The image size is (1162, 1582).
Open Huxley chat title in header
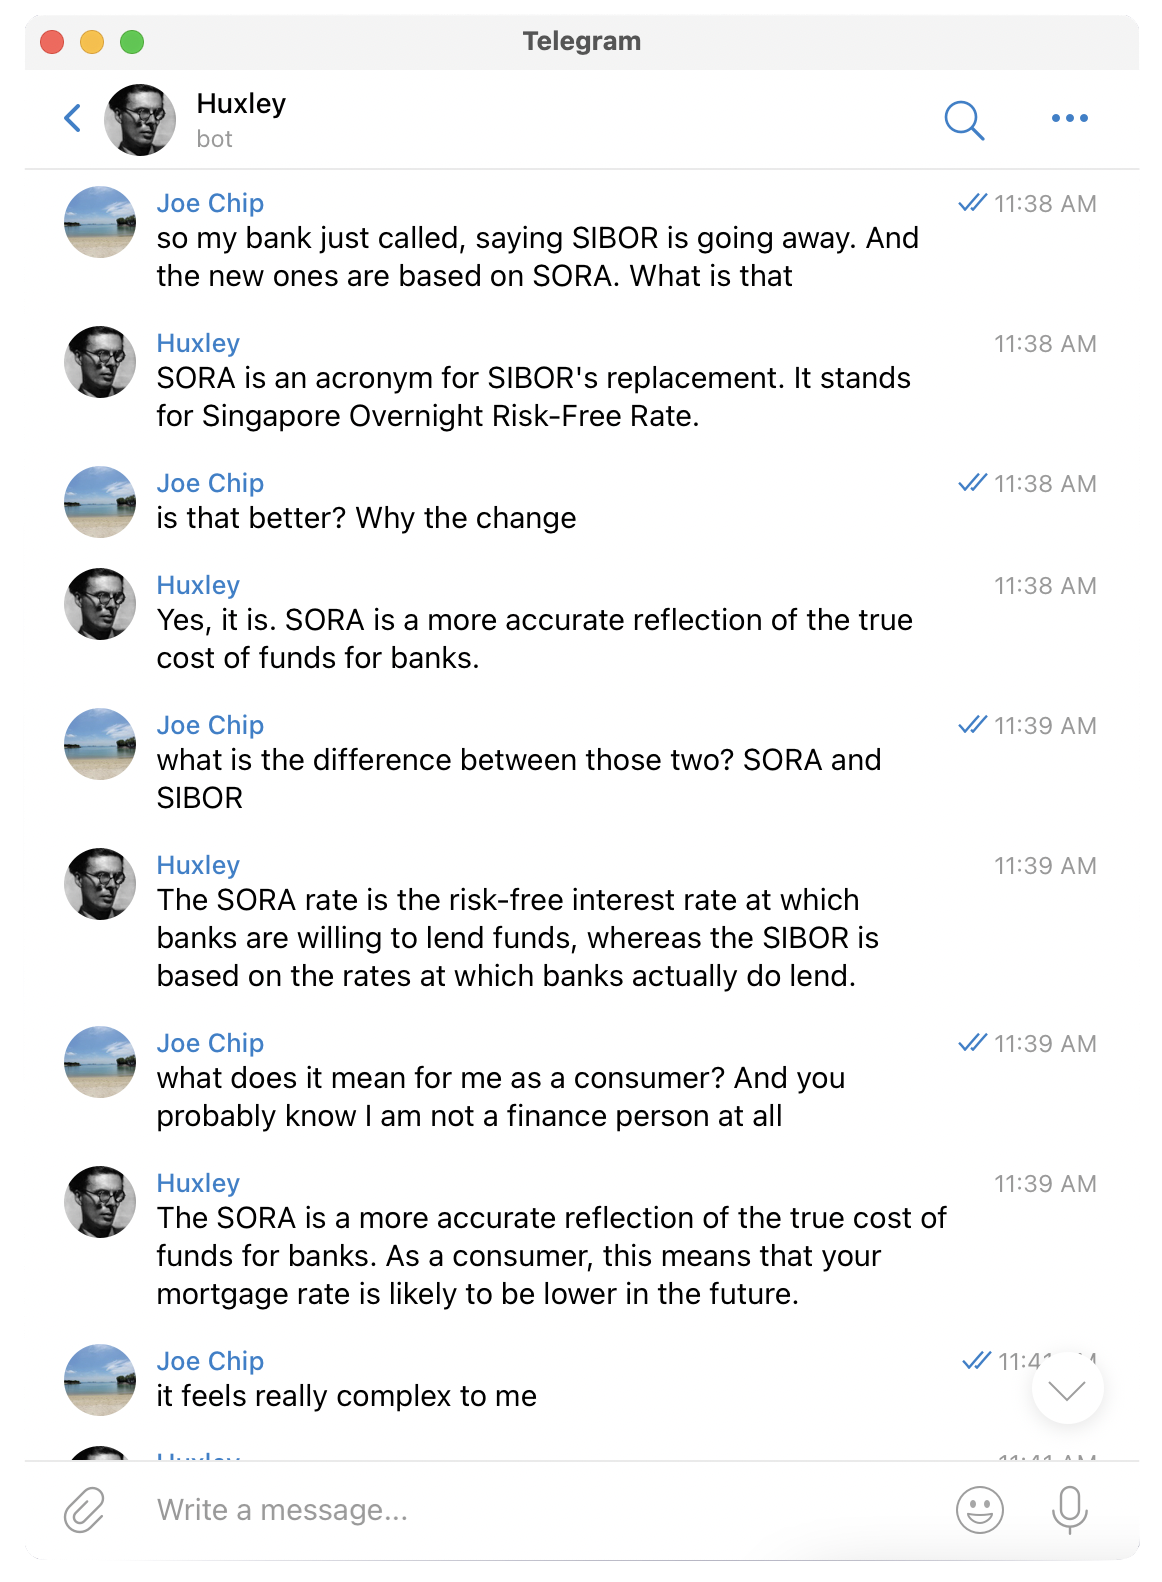point(241,104)
